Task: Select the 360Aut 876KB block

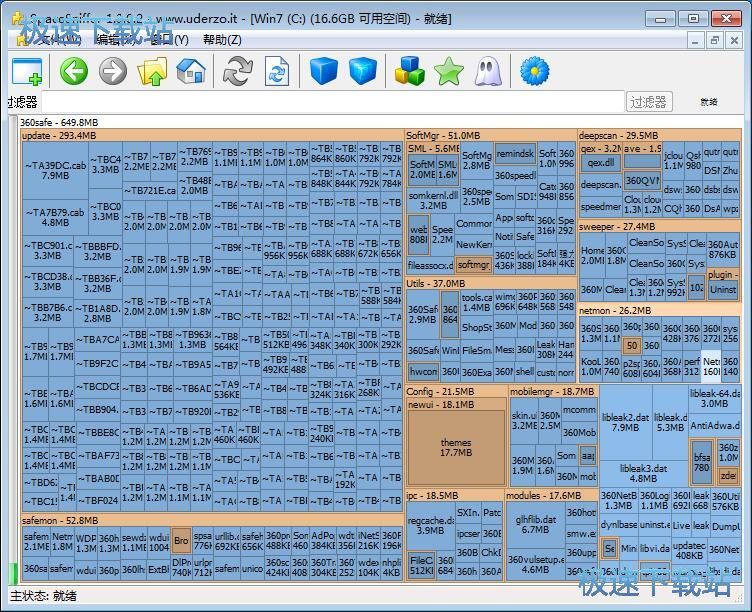Action: coord(723,249)
